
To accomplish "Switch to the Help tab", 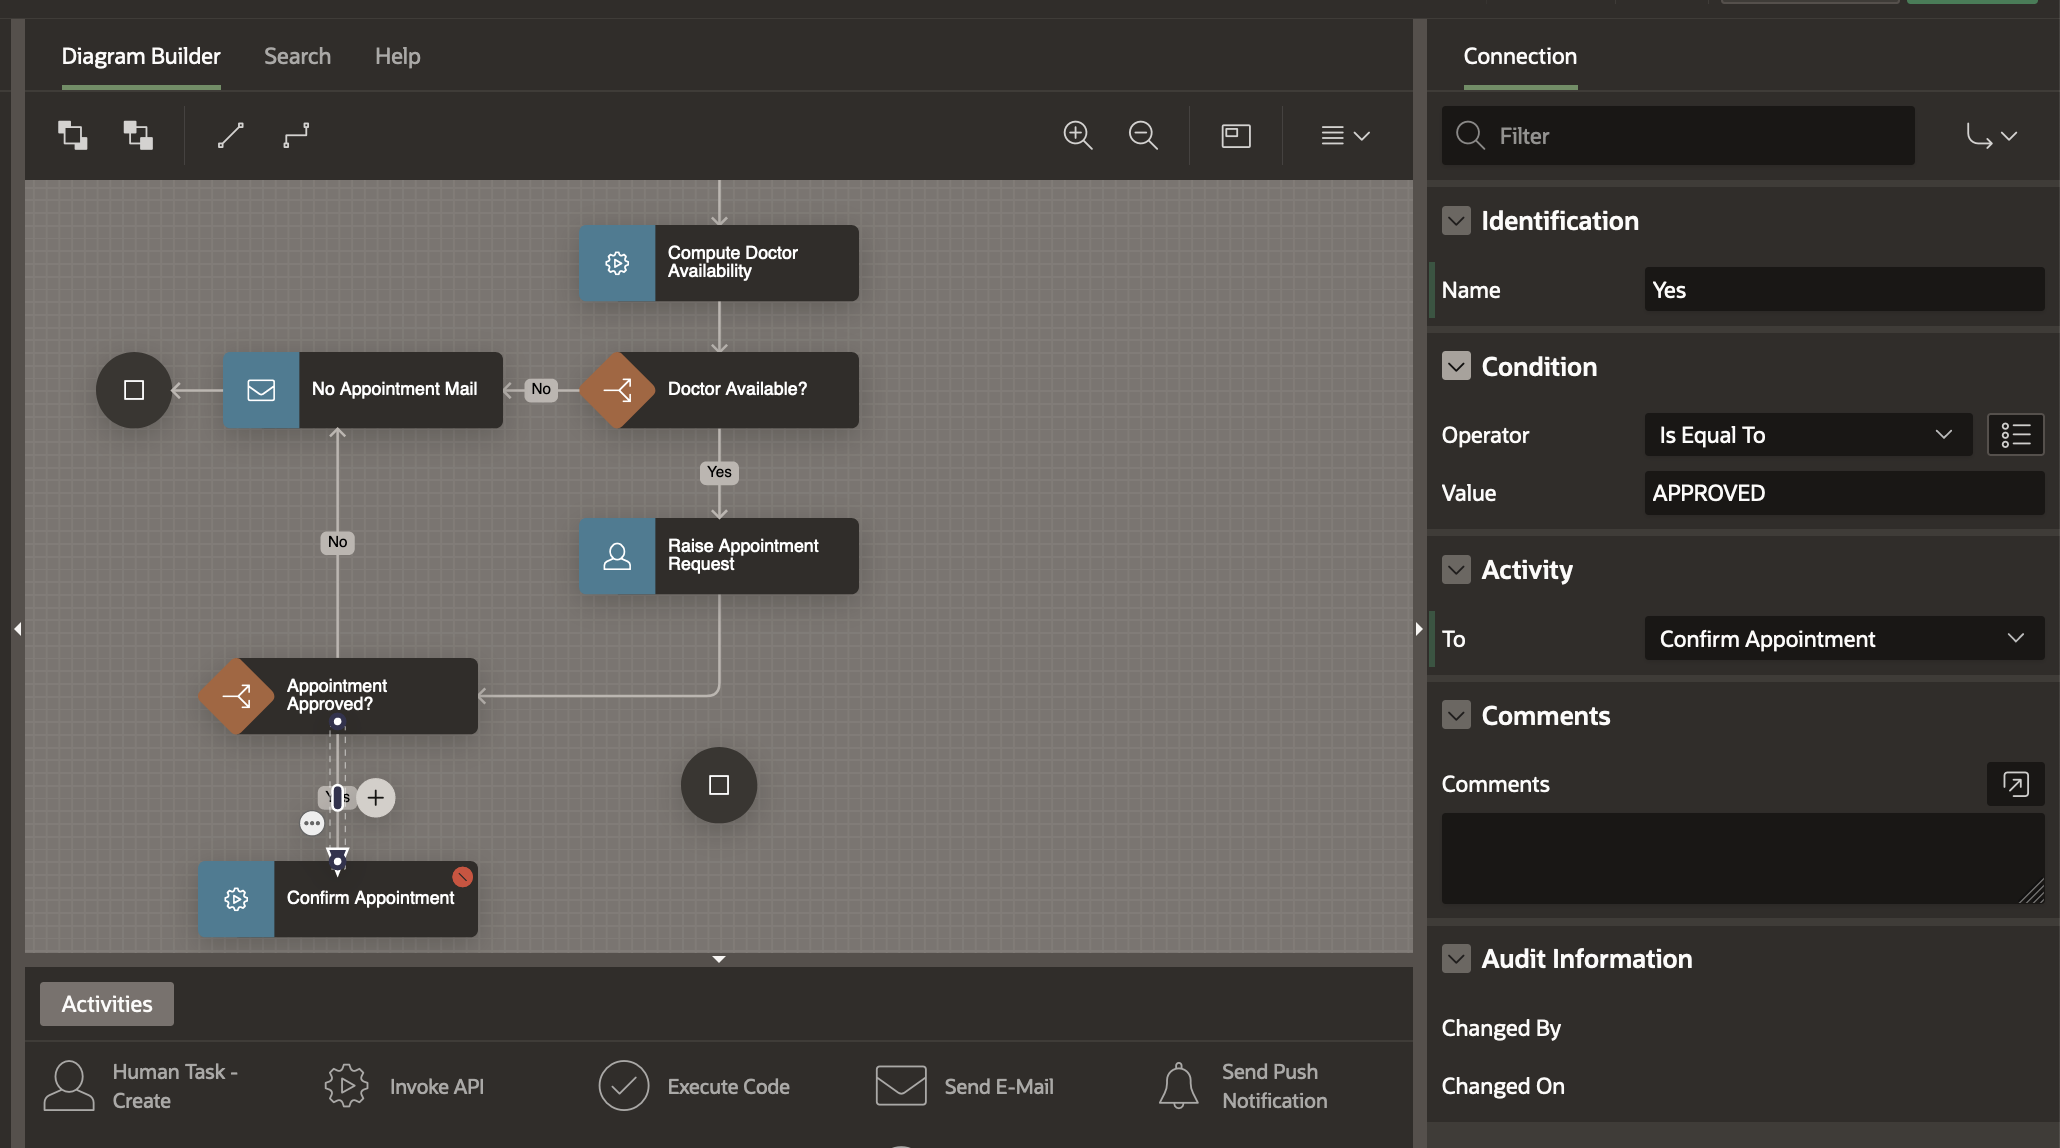I will (397, 56).
